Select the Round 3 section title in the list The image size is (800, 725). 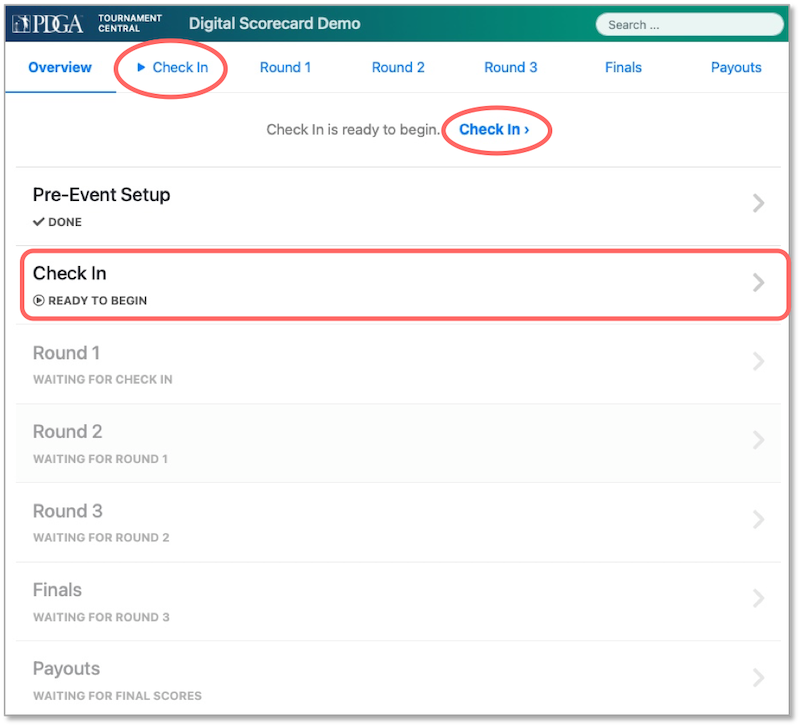pyautogui.click(x=67, y=511)
